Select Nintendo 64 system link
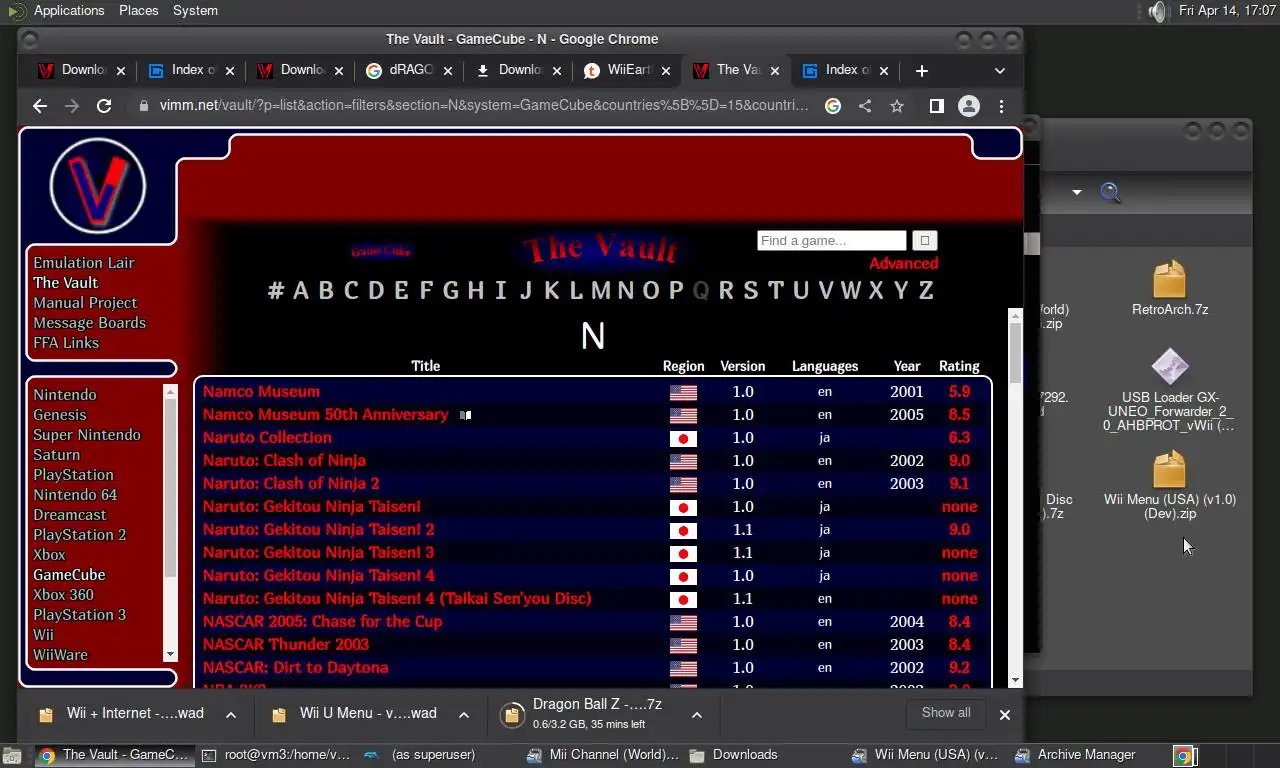The width and height of the screenshot is (1280, 768). pyautogui.click(x=75, y=495)
